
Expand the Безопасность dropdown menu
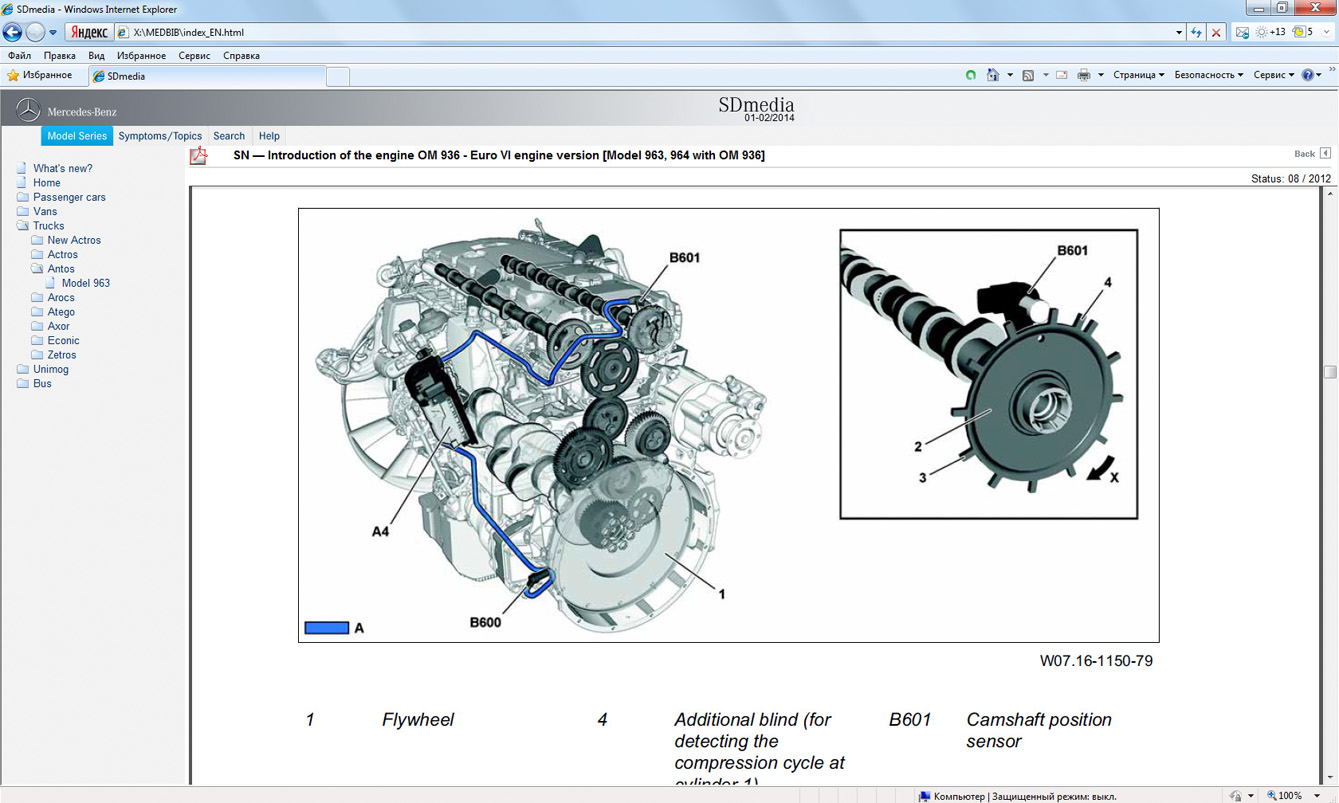(x=1208, y=75)
